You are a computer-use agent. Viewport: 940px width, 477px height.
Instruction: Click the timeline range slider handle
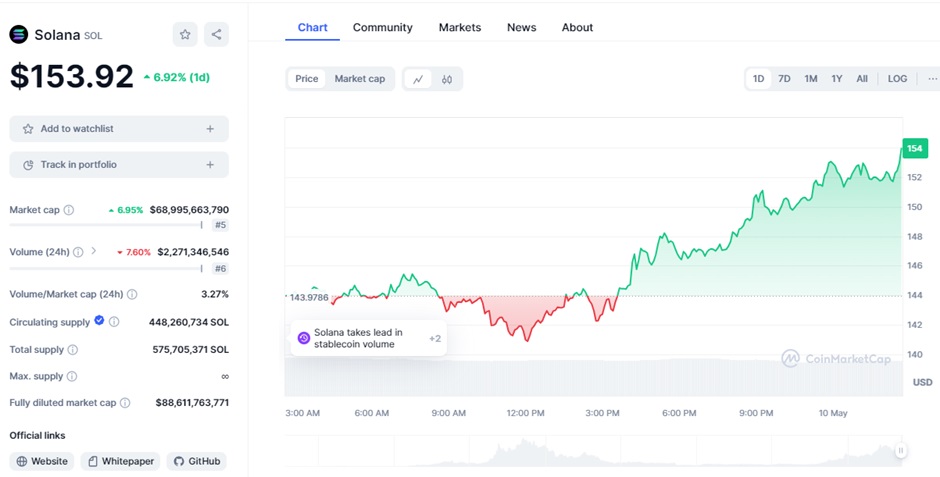click(x=900, y=451)
